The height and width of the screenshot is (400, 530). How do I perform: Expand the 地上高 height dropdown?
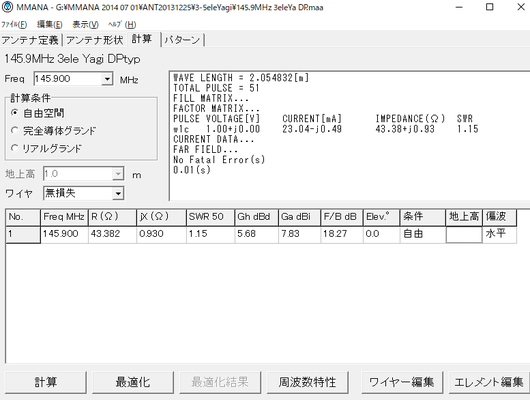tap(118, 174)
